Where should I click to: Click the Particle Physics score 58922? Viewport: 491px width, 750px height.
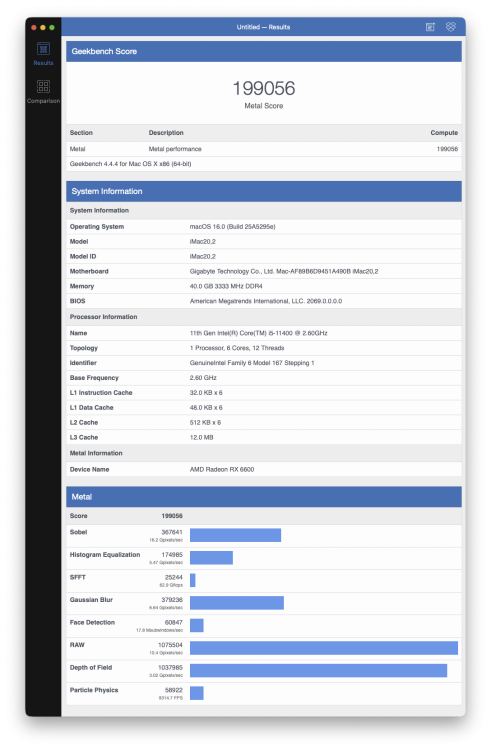(x=174, y=690)
